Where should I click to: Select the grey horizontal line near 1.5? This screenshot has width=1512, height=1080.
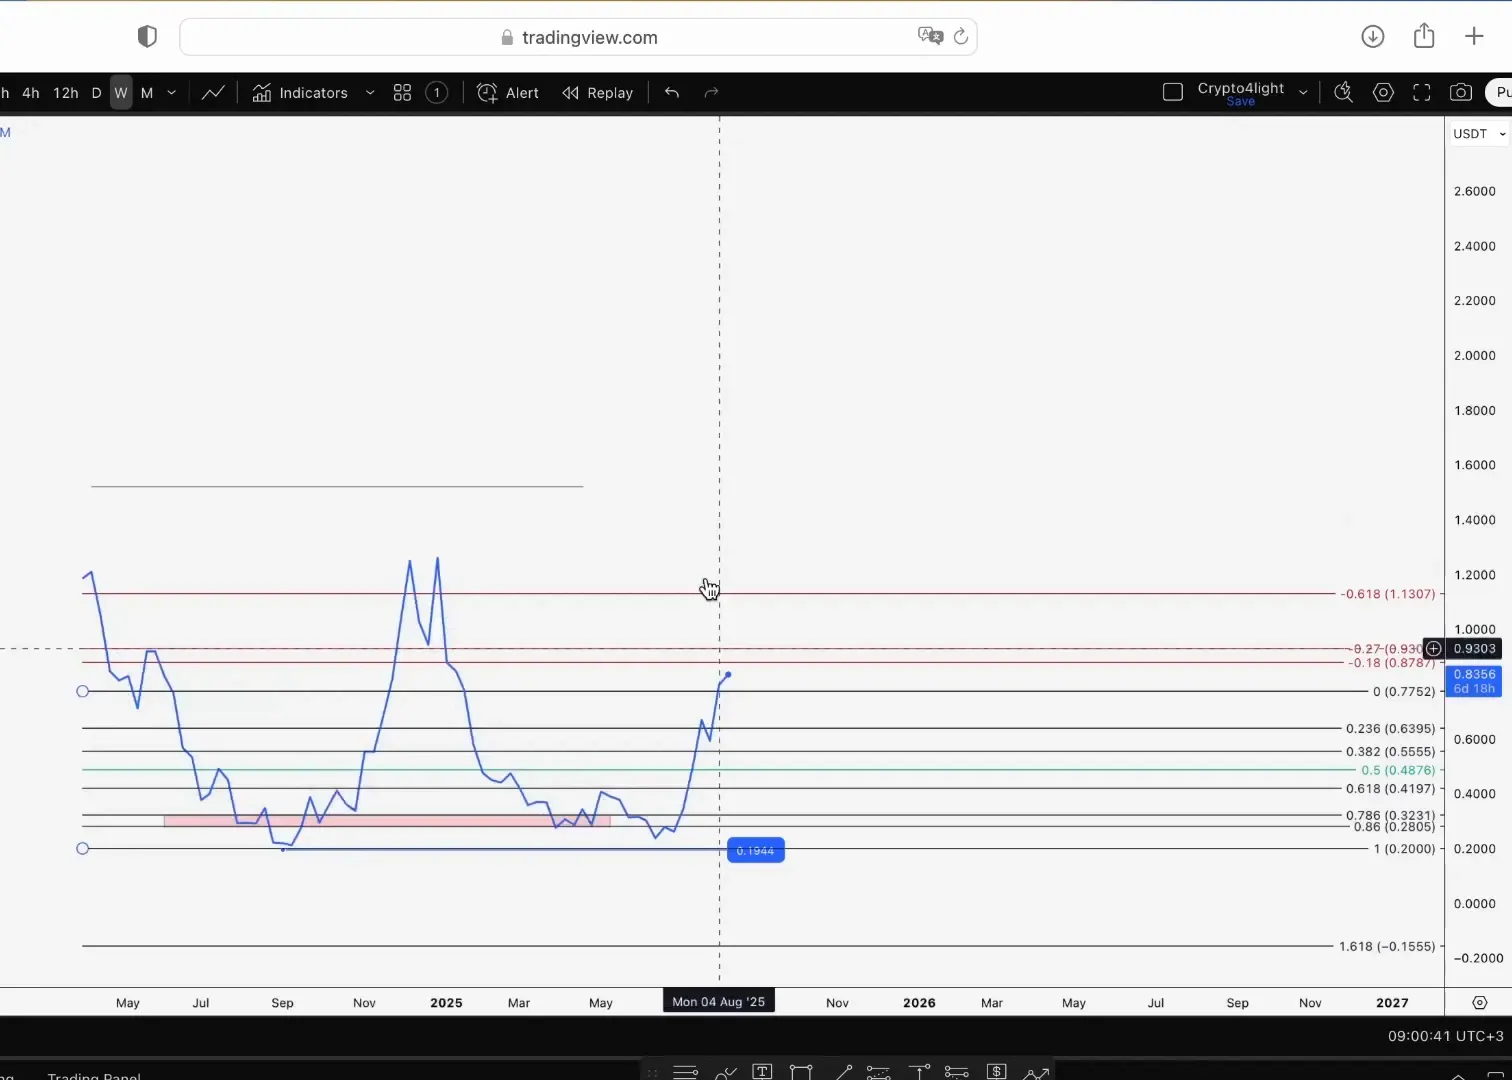(x=337, y=486)
